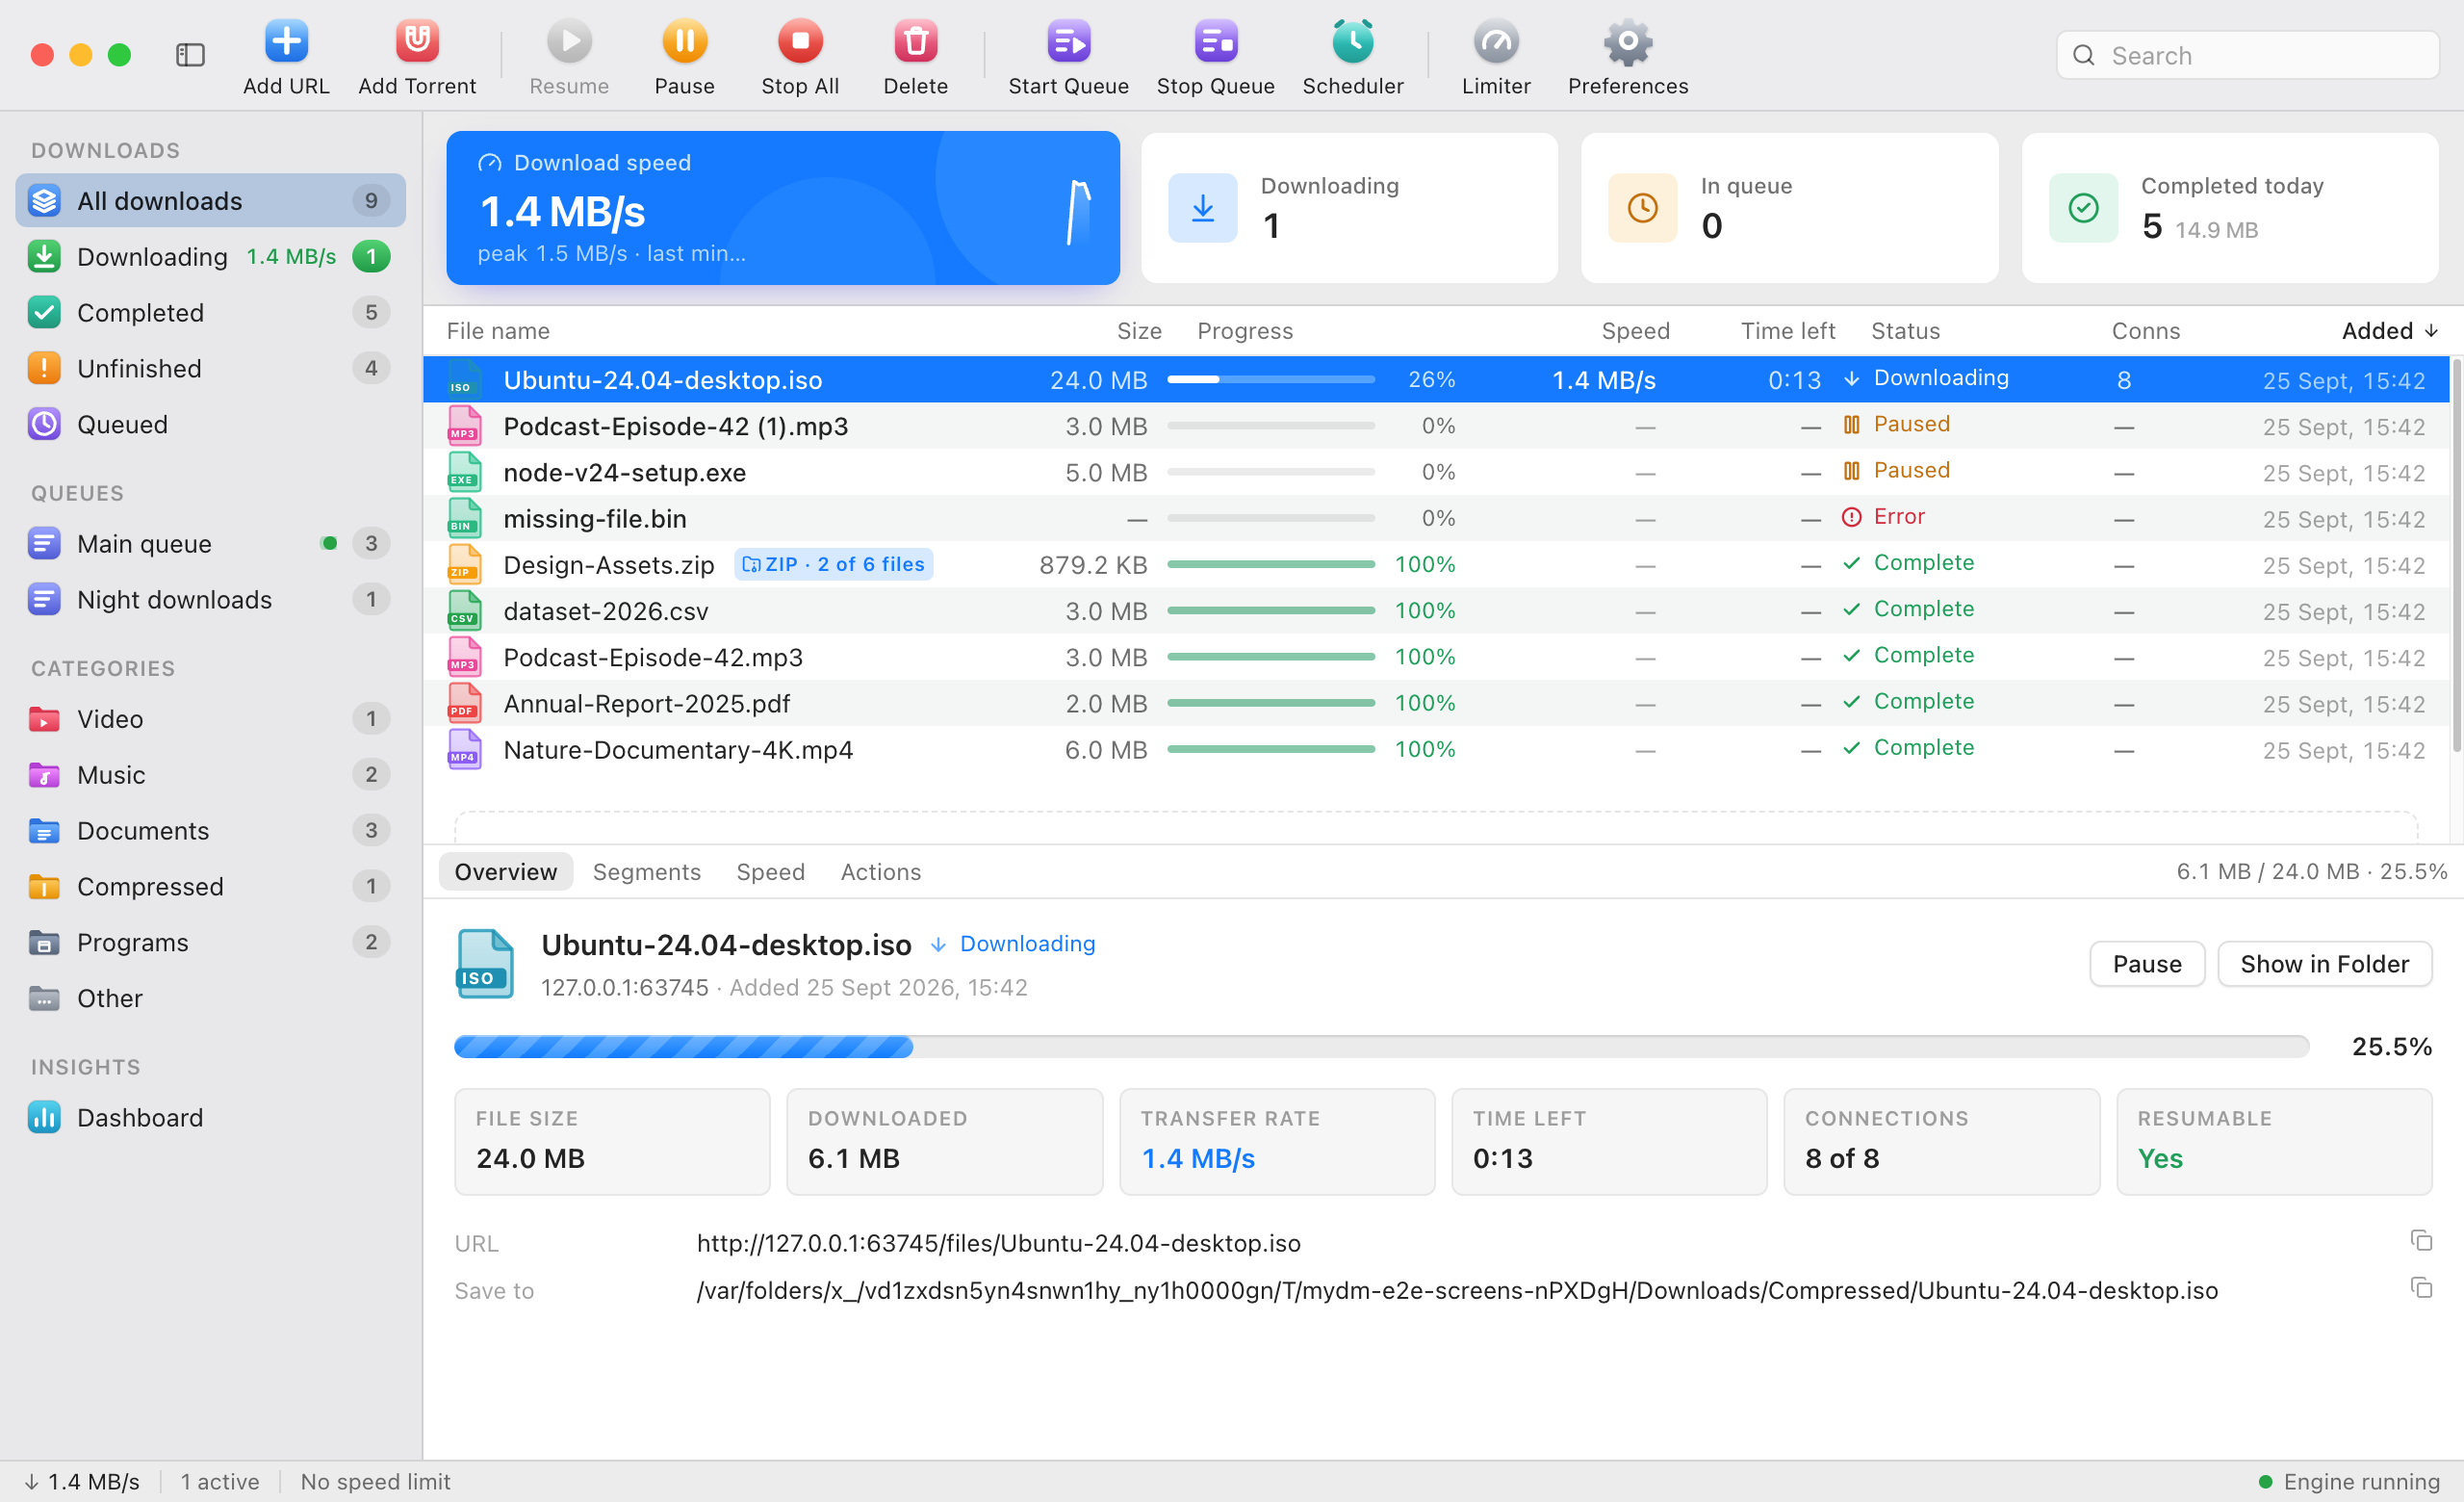Image resolution: width=2464 pixels, height=1502 pixels.
Task: Click the Stop Queue icon
Action: pos(1215,42)
